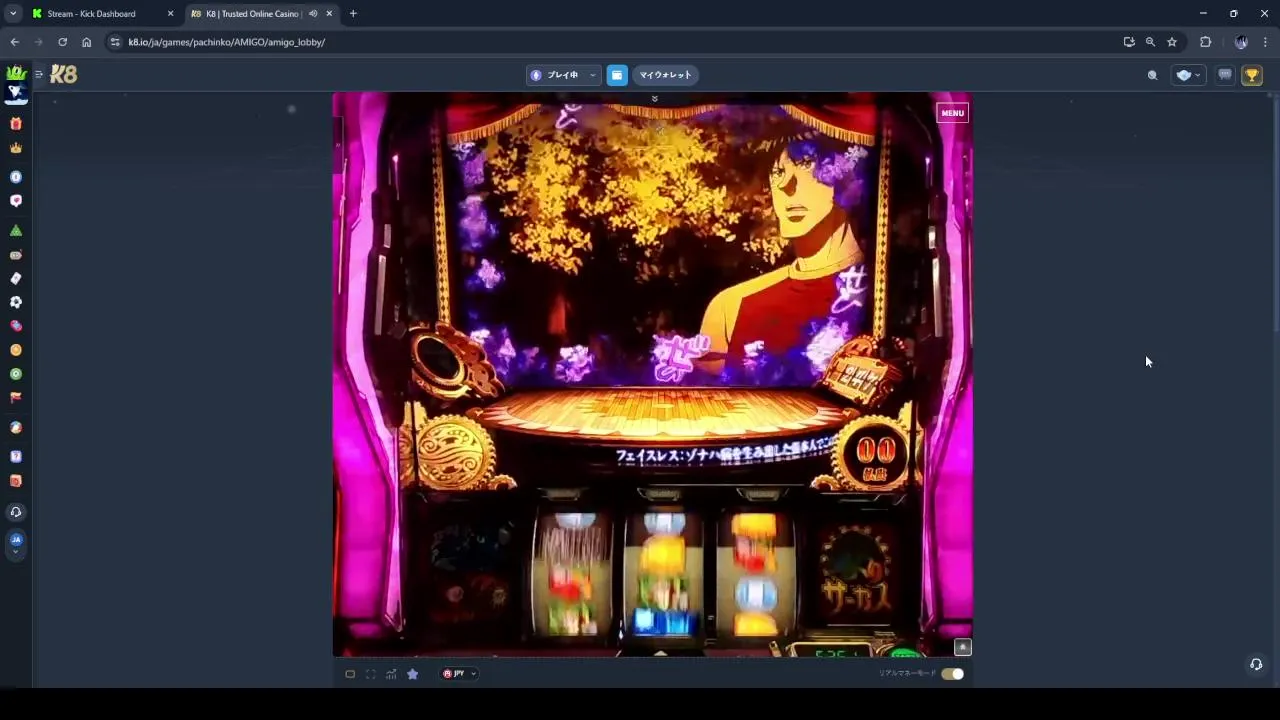
Task: Open game statistics chart icon
Action: click(391, 674)
